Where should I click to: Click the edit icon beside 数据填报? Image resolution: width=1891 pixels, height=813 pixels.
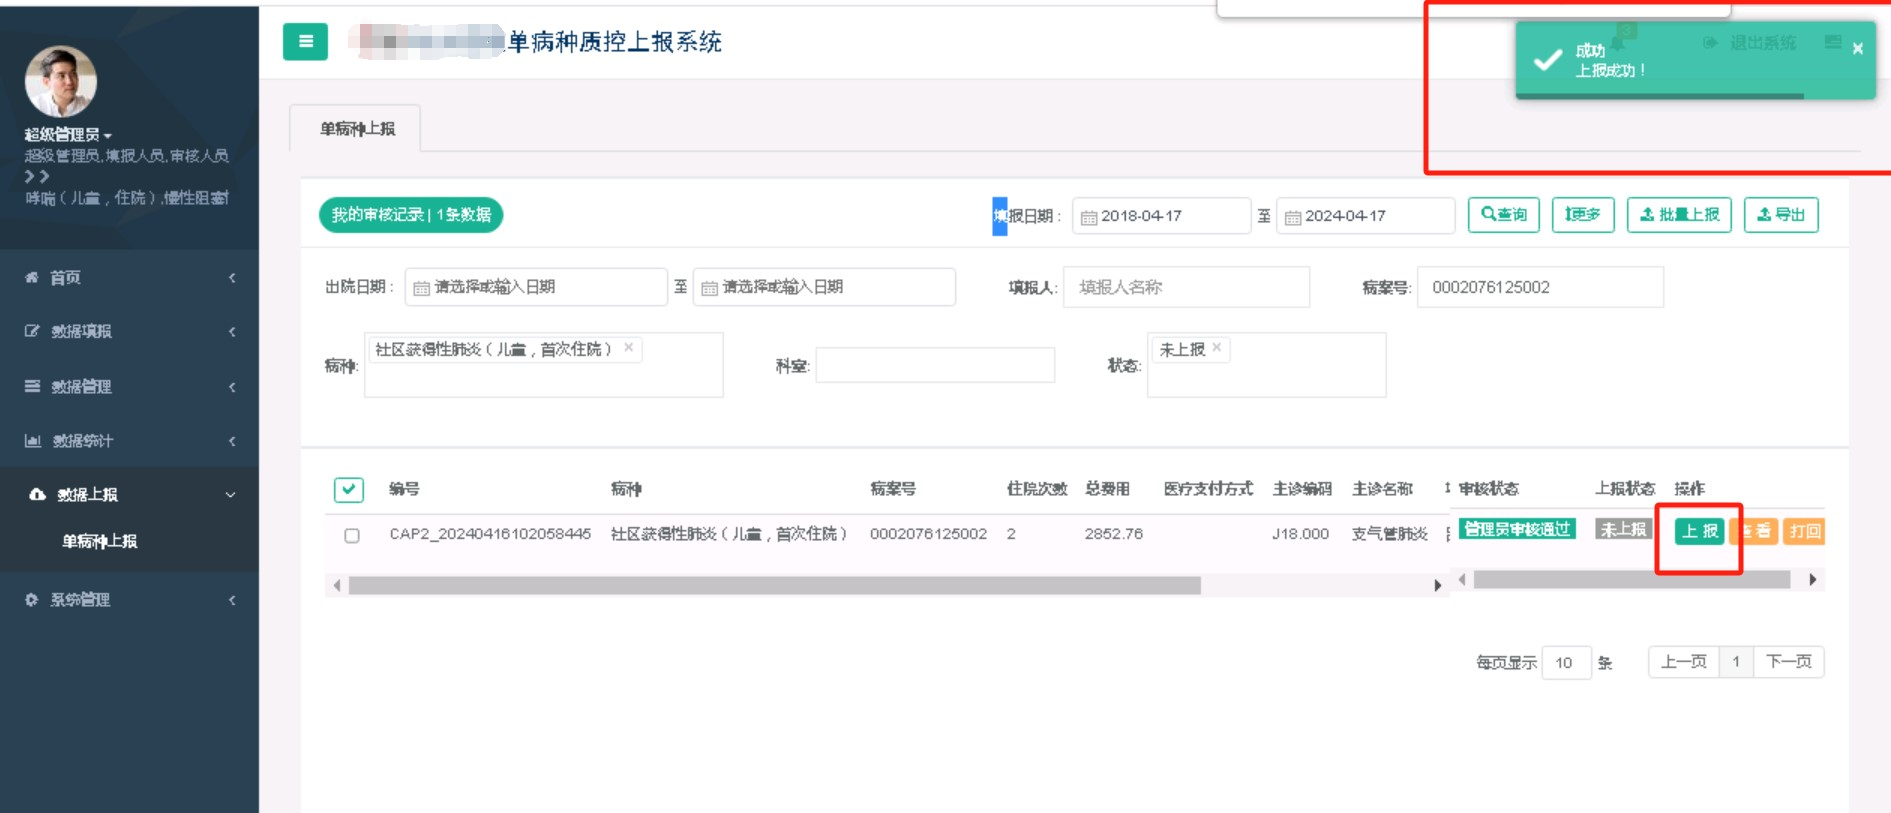tap(32, 331)
